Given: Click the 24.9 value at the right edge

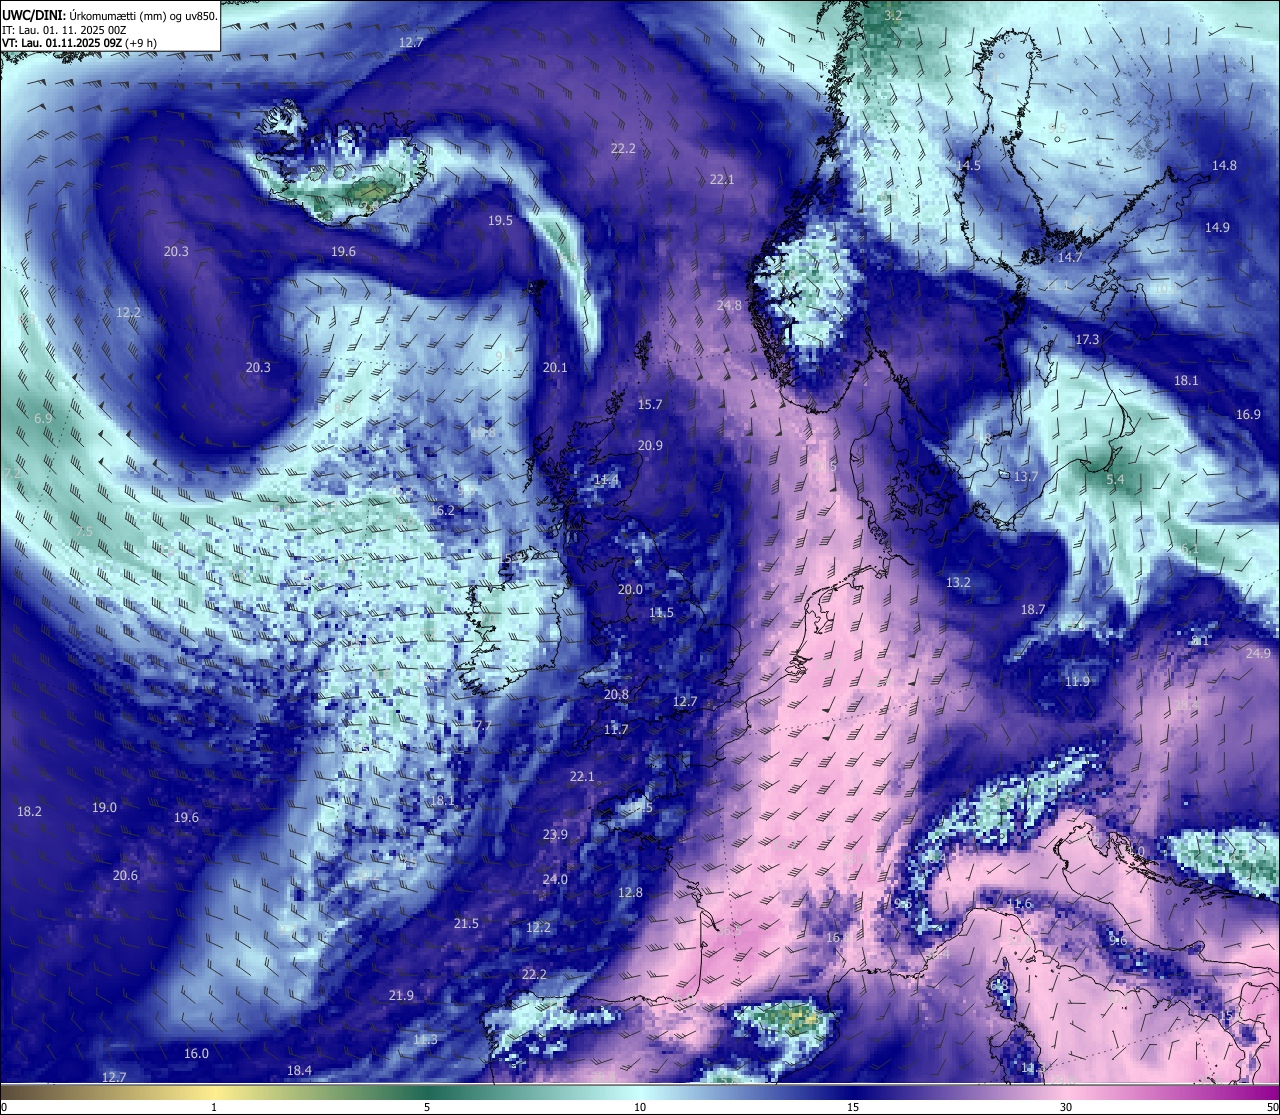Looking at the screenshot, I should [1258, 653].
